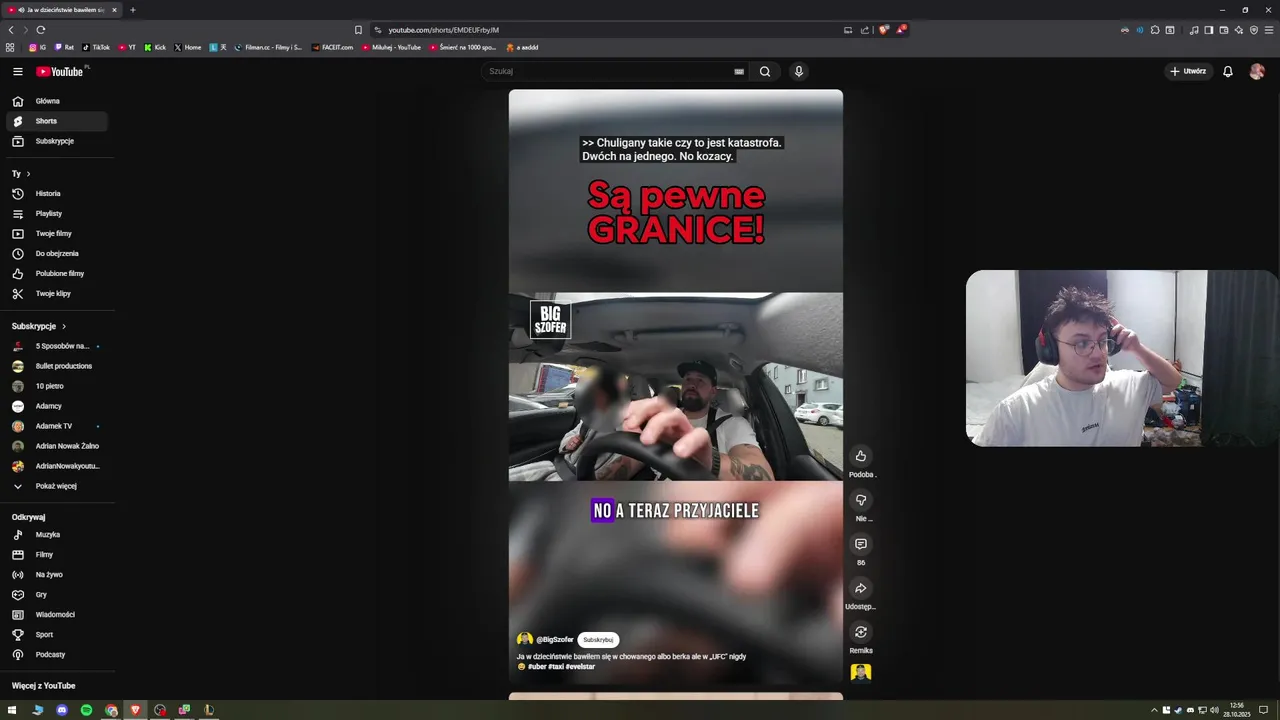Open the @BigSzofer channel link
Screen dimensions: 1280x720
pos(554,639)
